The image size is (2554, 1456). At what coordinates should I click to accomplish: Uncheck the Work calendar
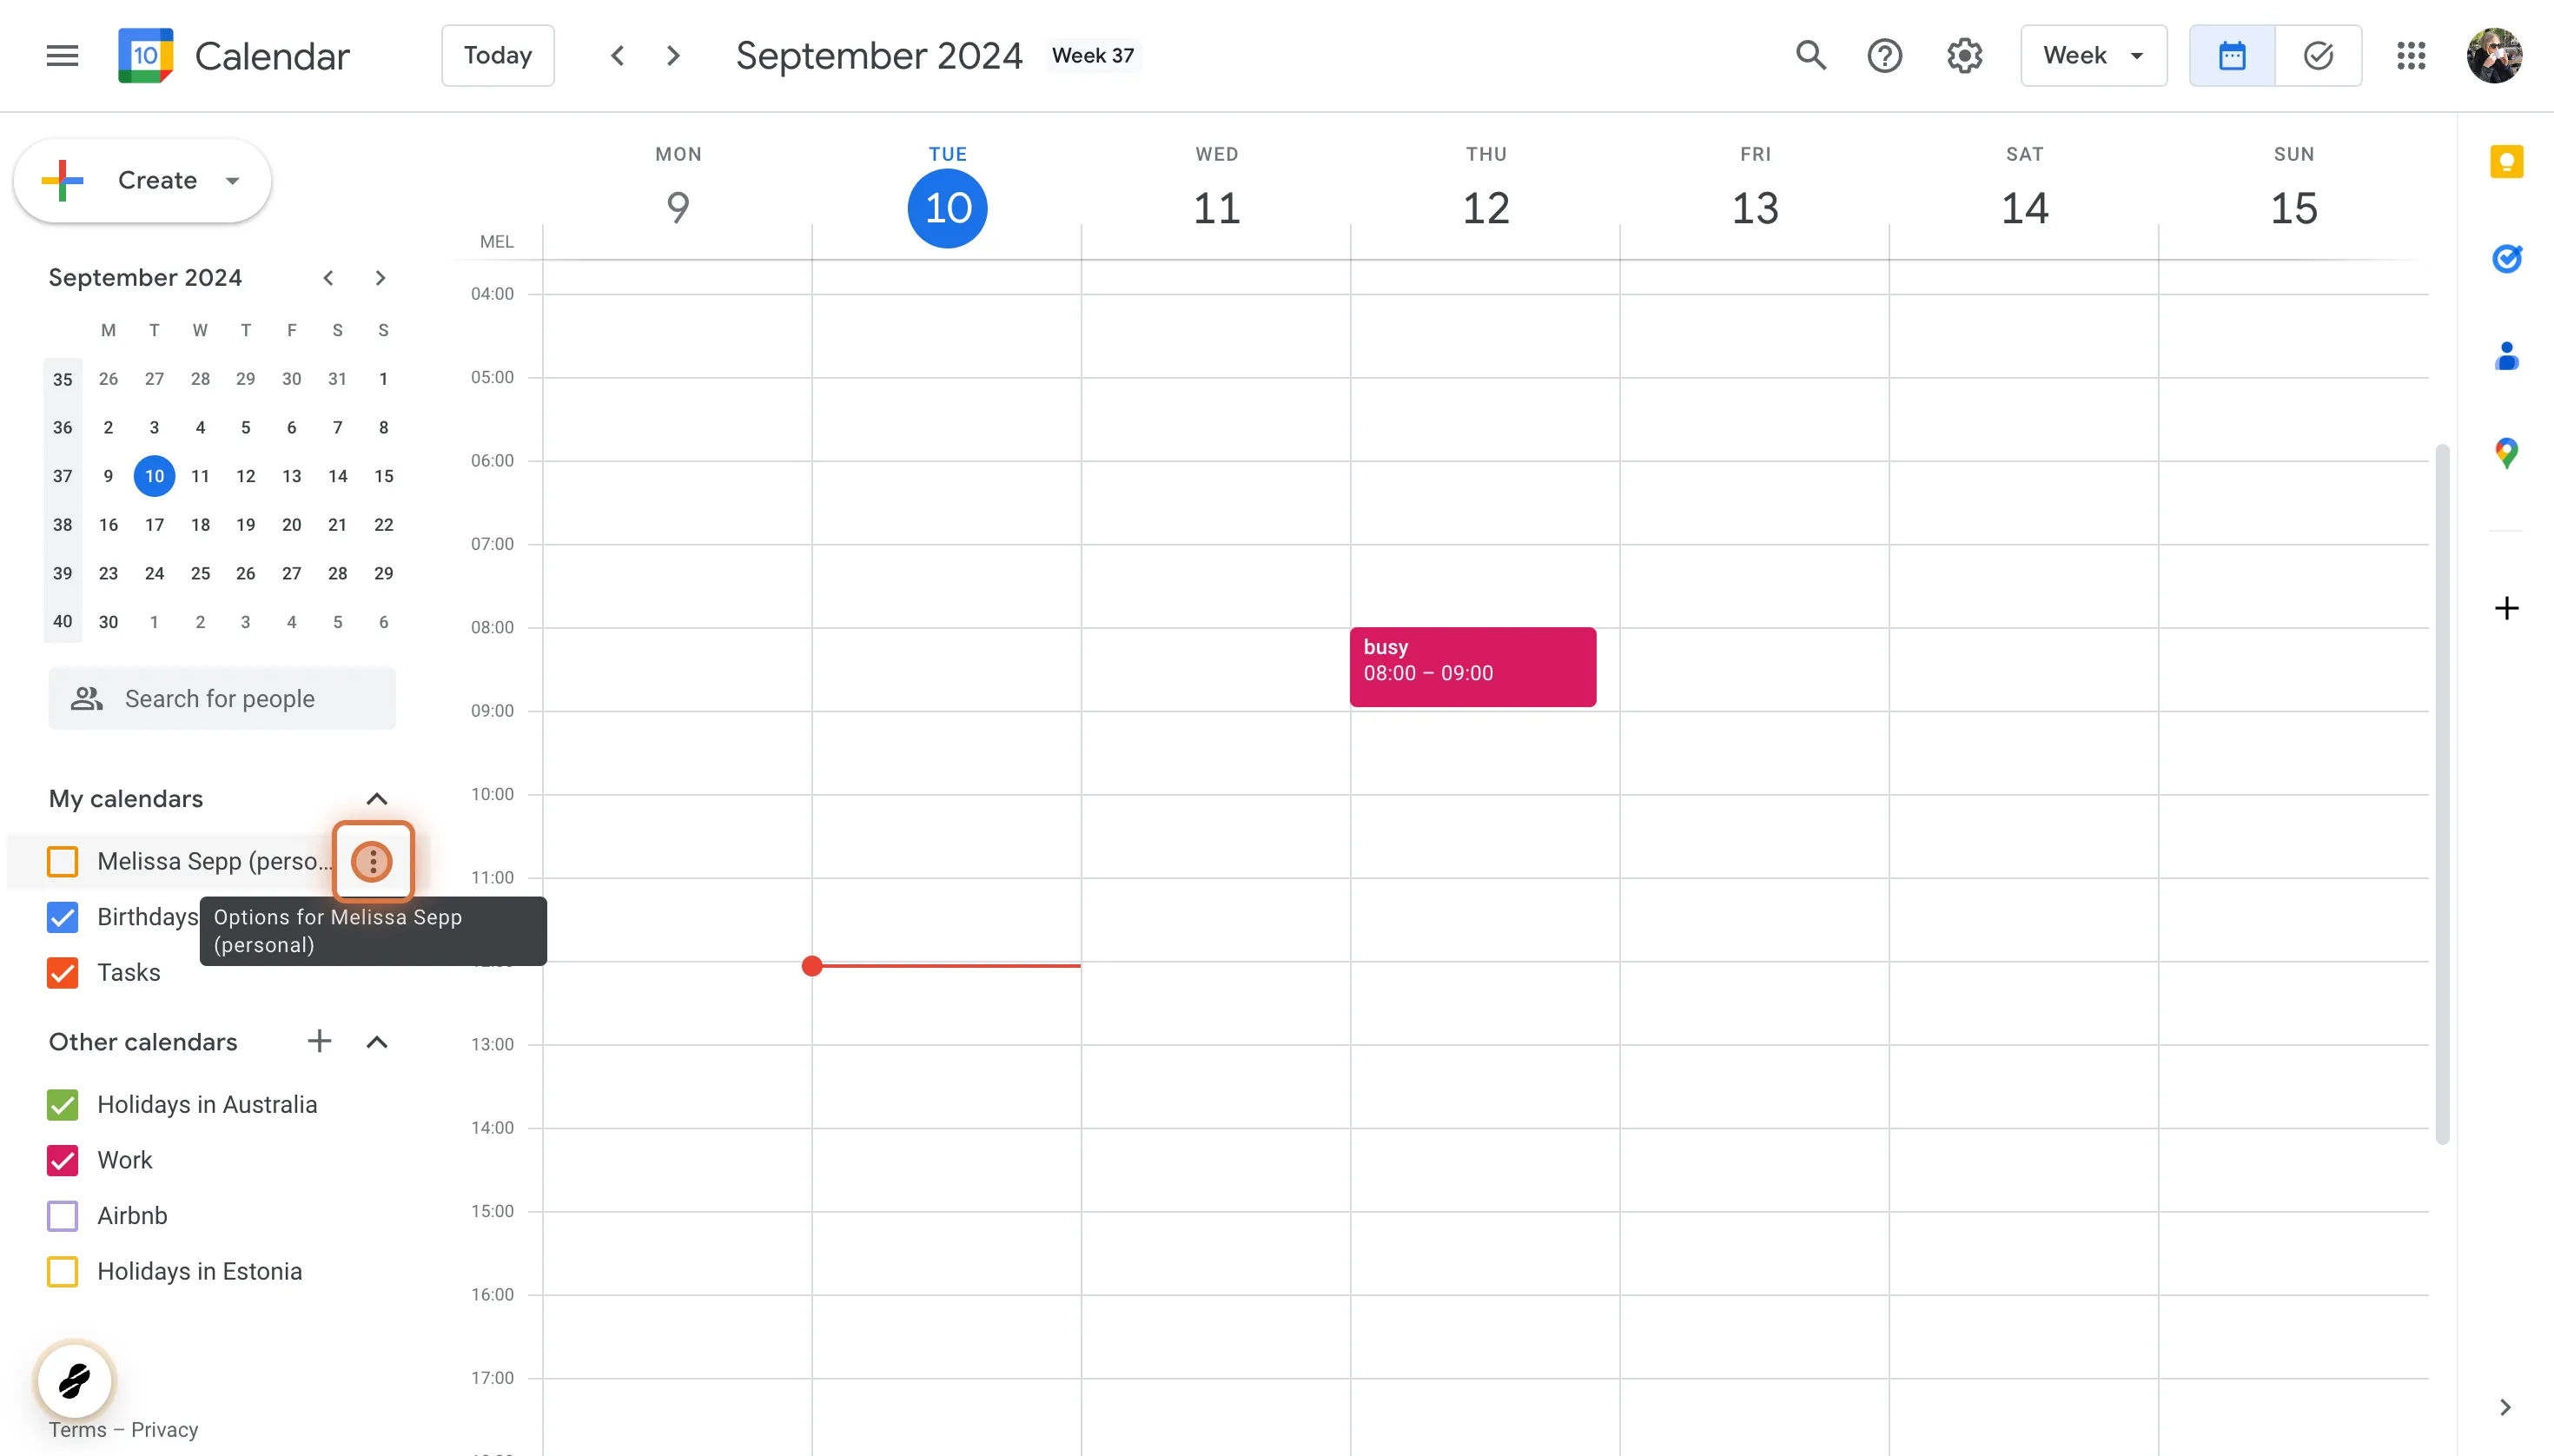(x=62, y=1160)
